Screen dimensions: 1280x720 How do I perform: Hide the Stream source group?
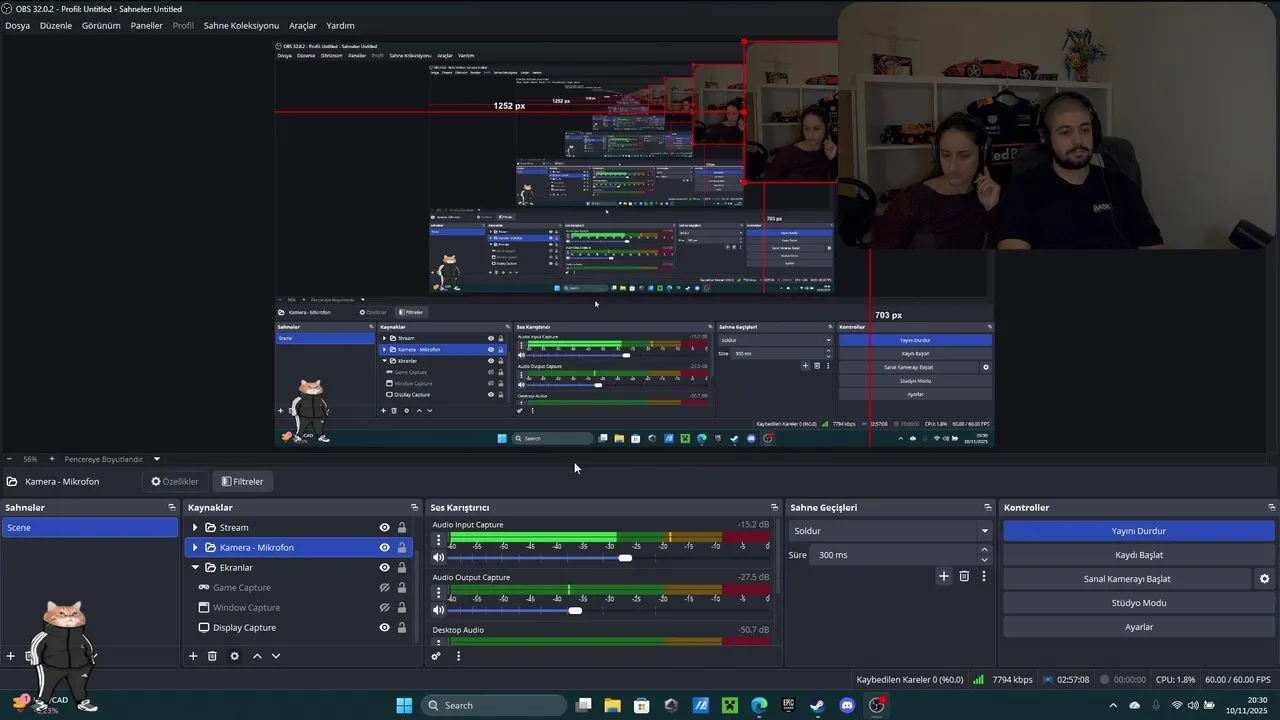384,527
